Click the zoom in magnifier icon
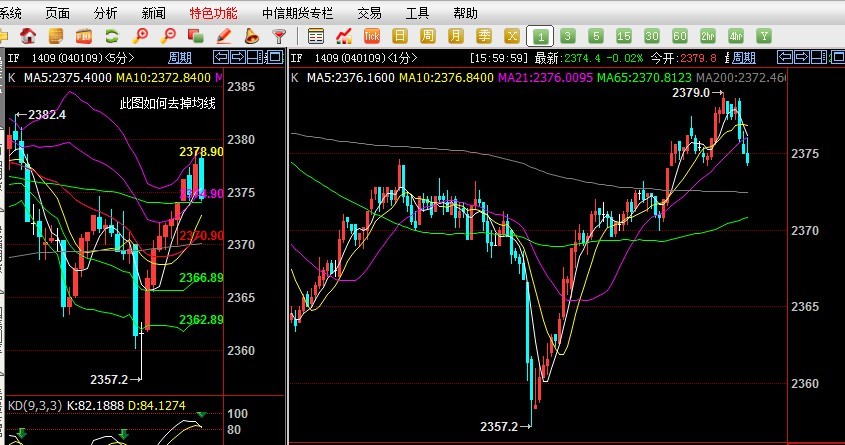The image size is (845, 445). pyautogui.click(x=141, y=36)
